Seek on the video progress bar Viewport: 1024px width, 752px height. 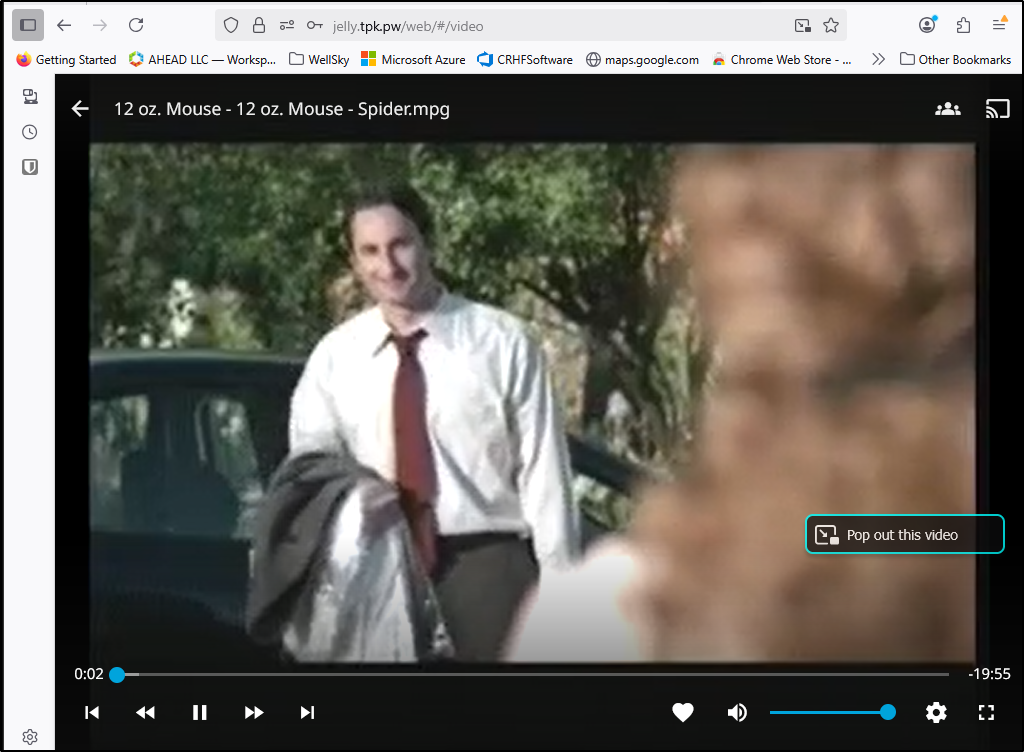532,674
